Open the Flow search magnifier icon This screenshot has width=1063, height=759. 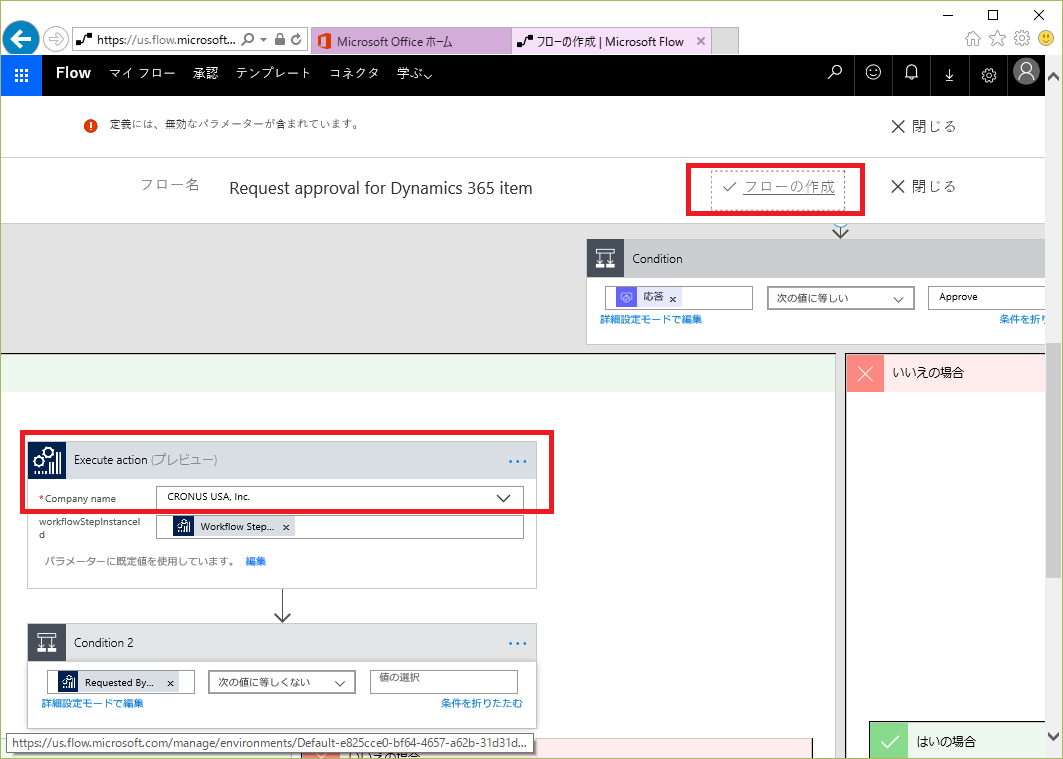point(835,73)
